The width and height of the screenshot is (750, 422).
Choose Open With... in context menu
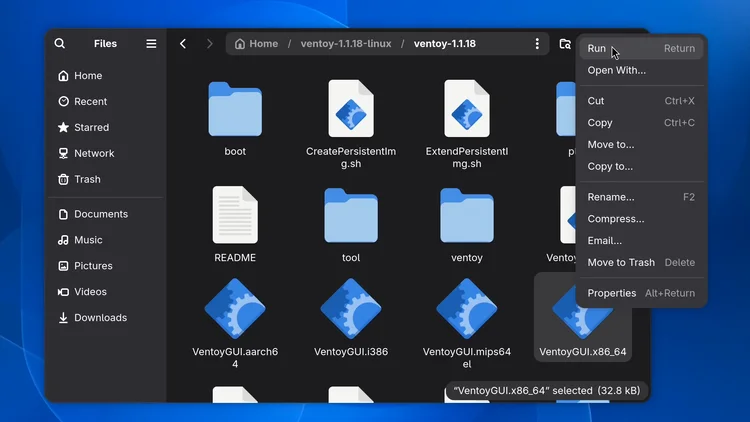pyautogui.click(x=641, y=70)
